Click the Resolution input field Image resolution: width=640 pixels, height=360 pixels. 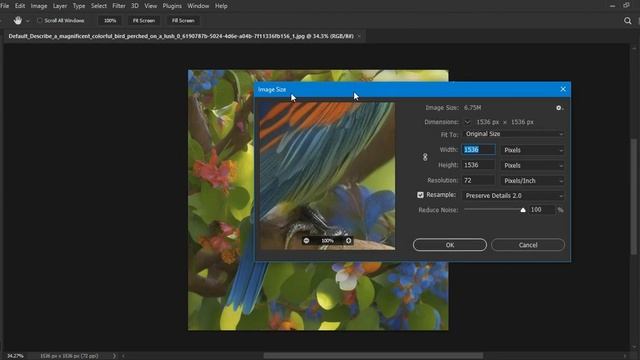(478, 180)
